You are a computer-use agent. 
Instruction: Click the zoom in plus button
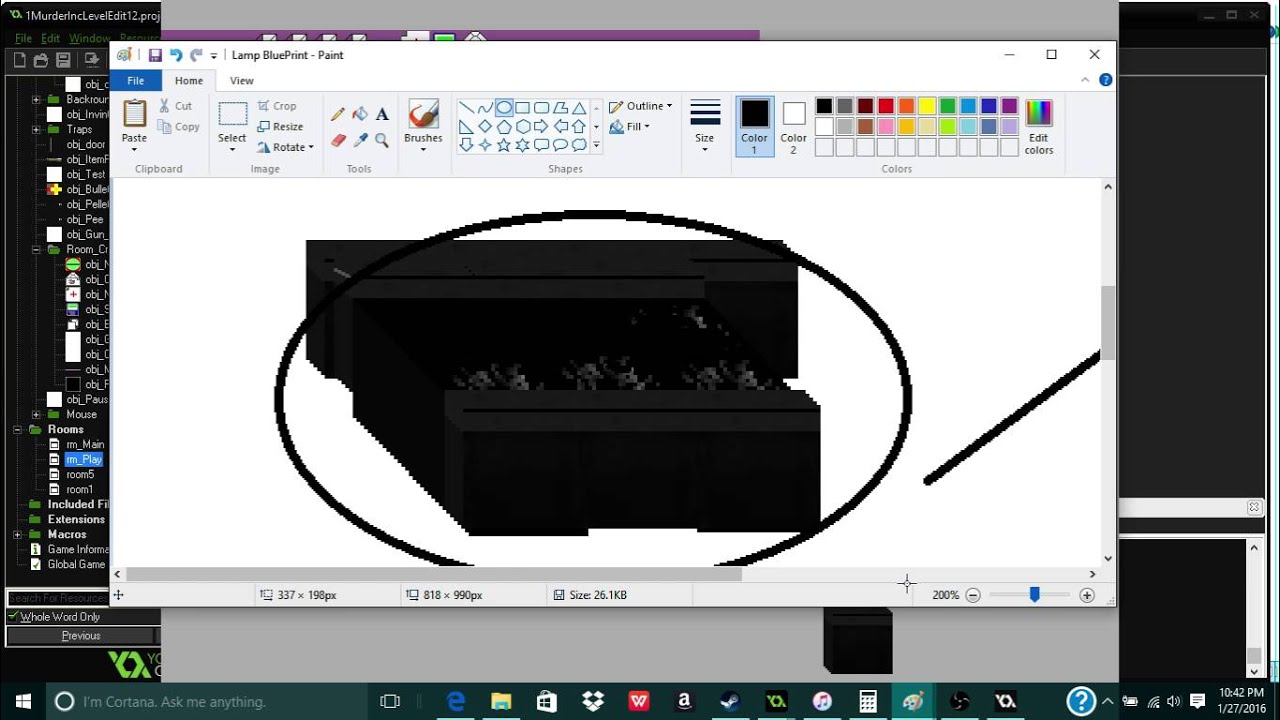coord(1087,595)
